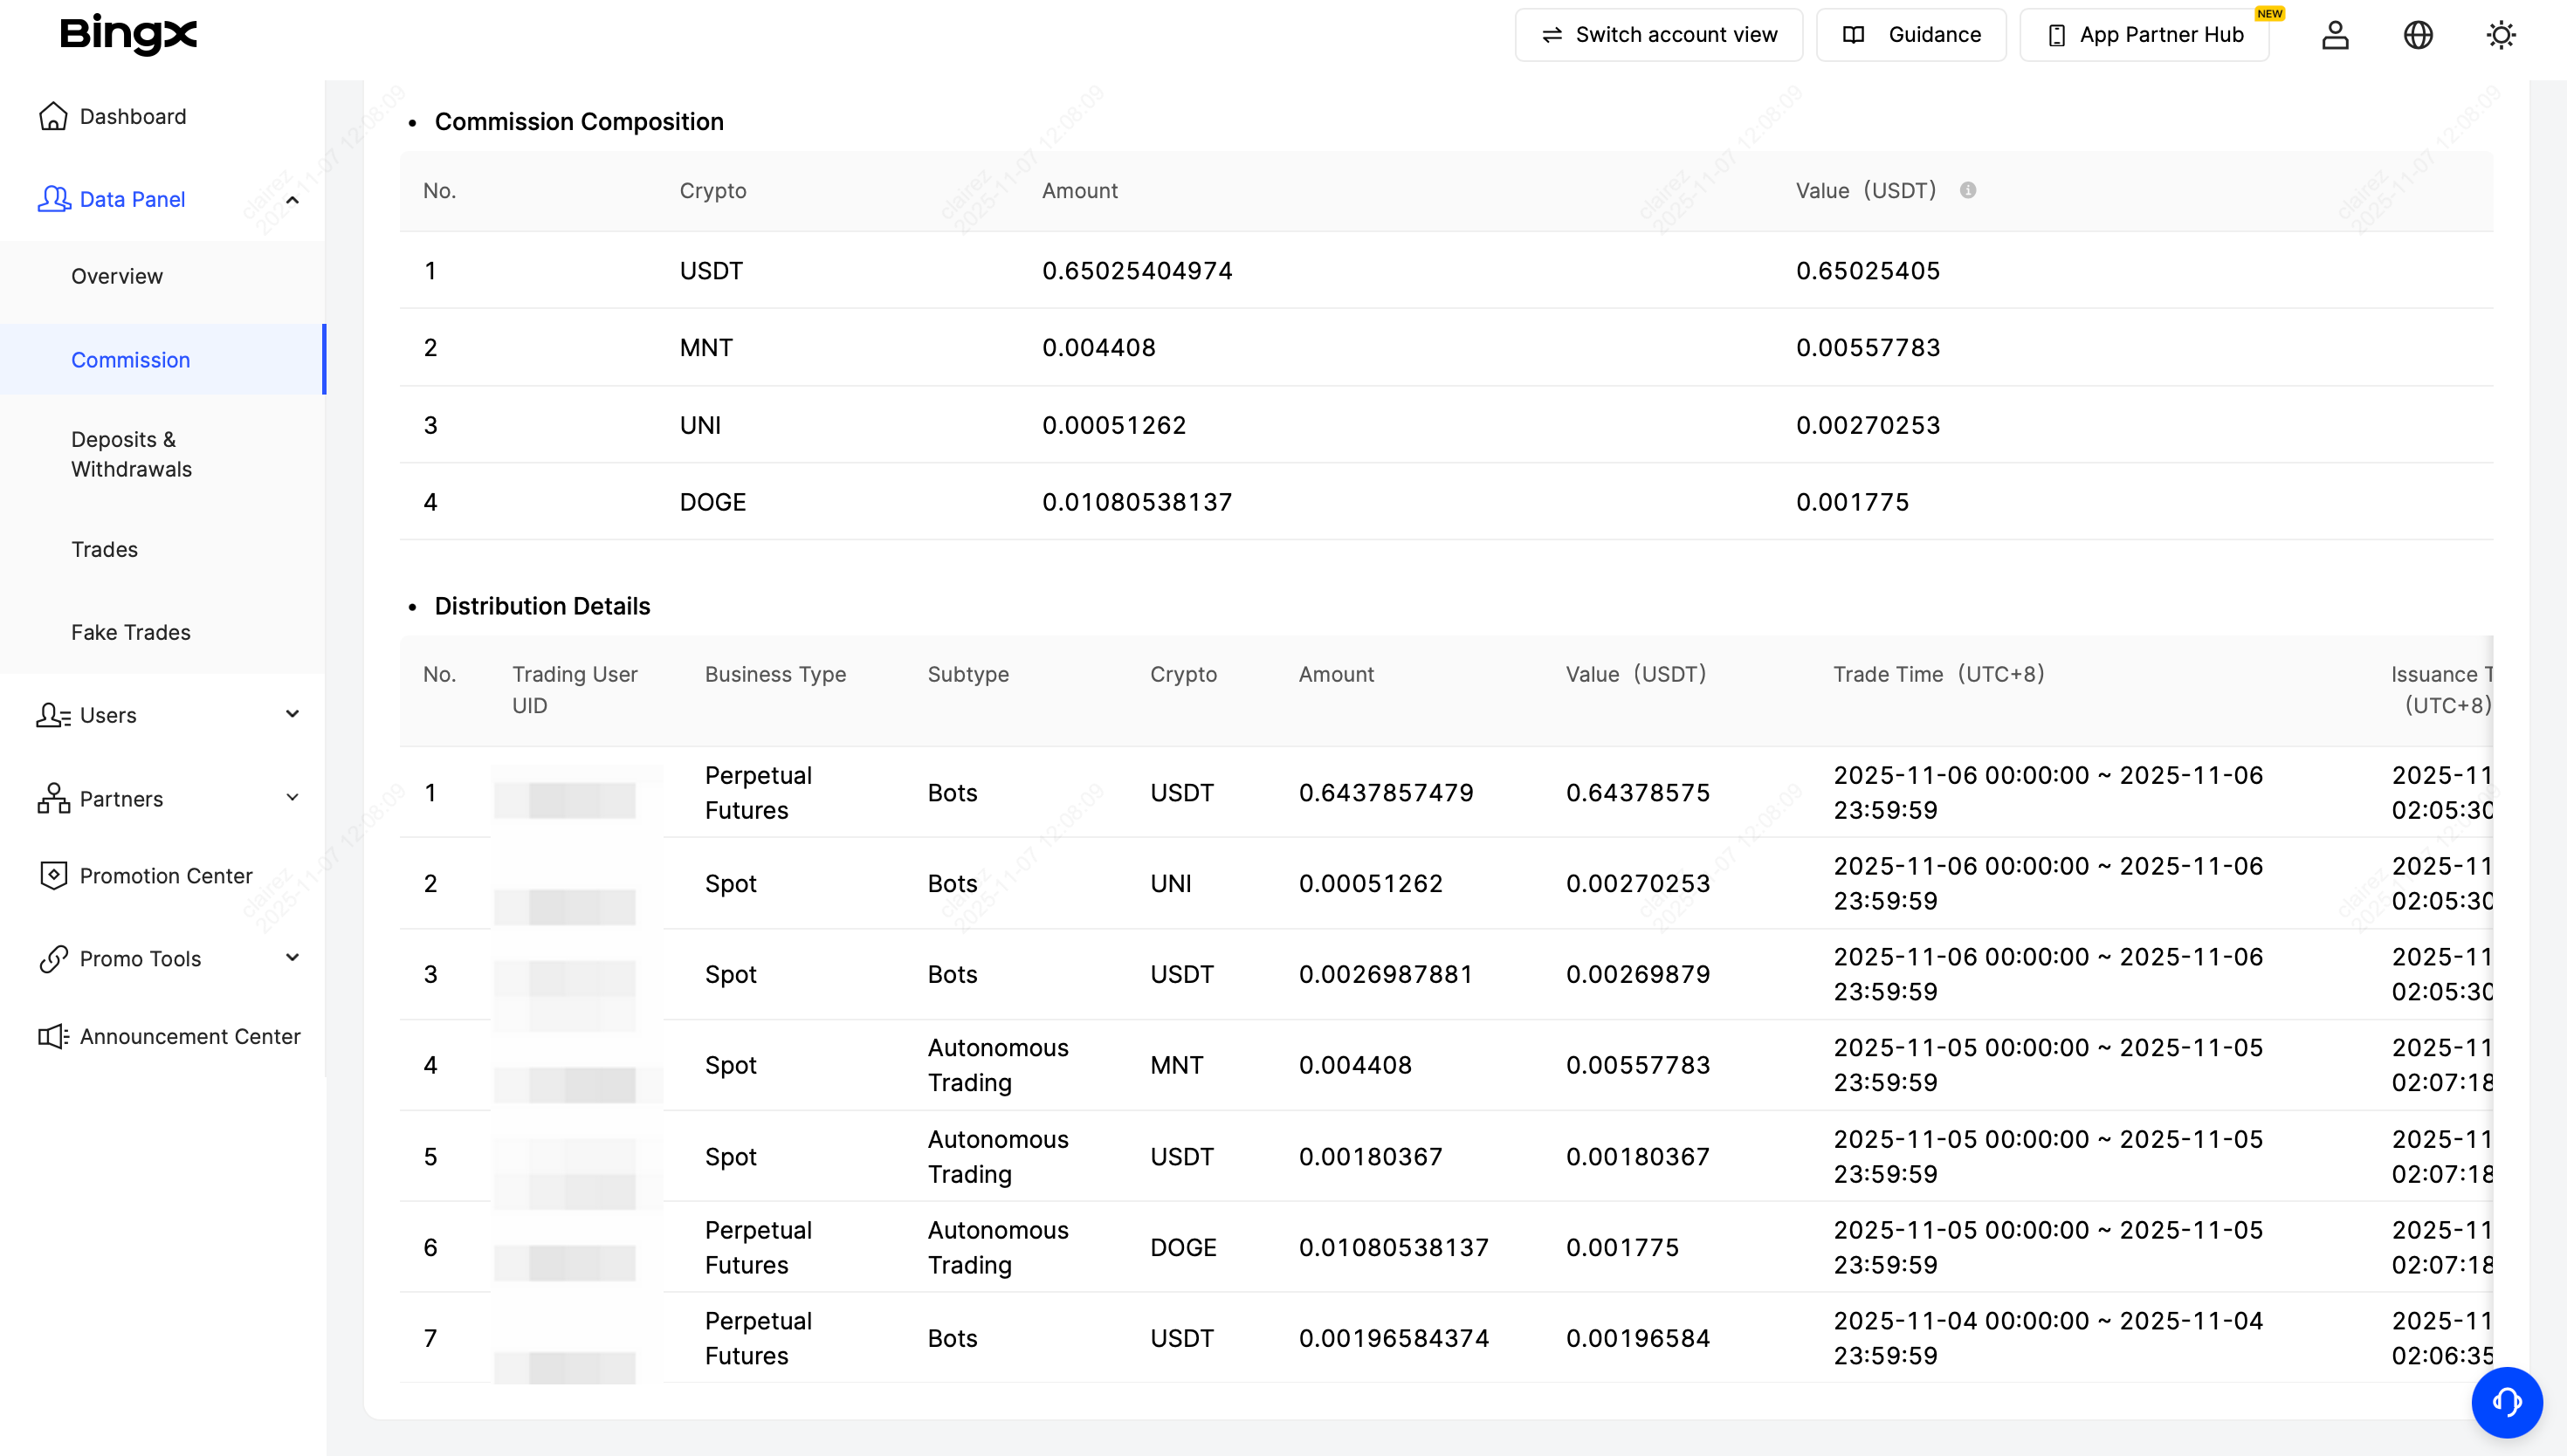The image size is (2567, 1456).
Task: Collapse the Data Panel section
Action: pyautogui.click(x=292, y=200)
